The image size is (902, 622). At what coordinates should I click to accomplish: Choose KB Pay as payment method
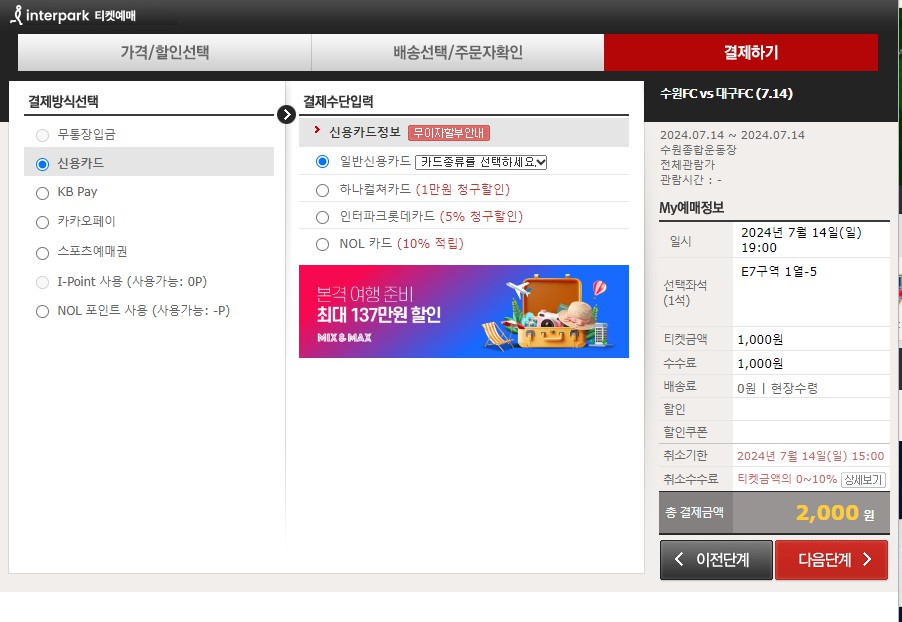point(42,192)
